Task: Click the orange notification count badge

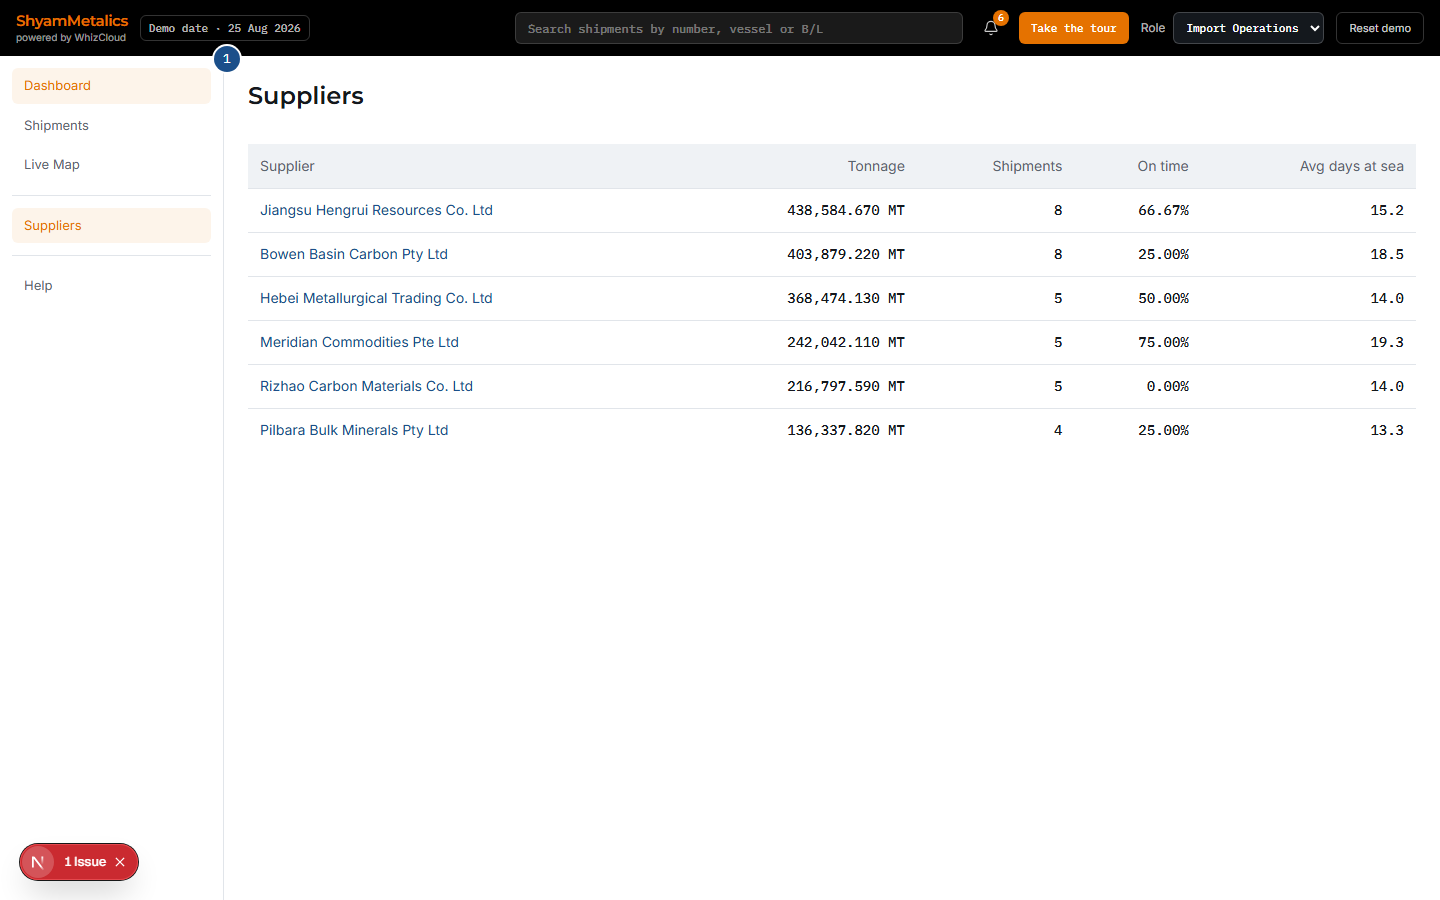Action: (x=1001, y=18)
